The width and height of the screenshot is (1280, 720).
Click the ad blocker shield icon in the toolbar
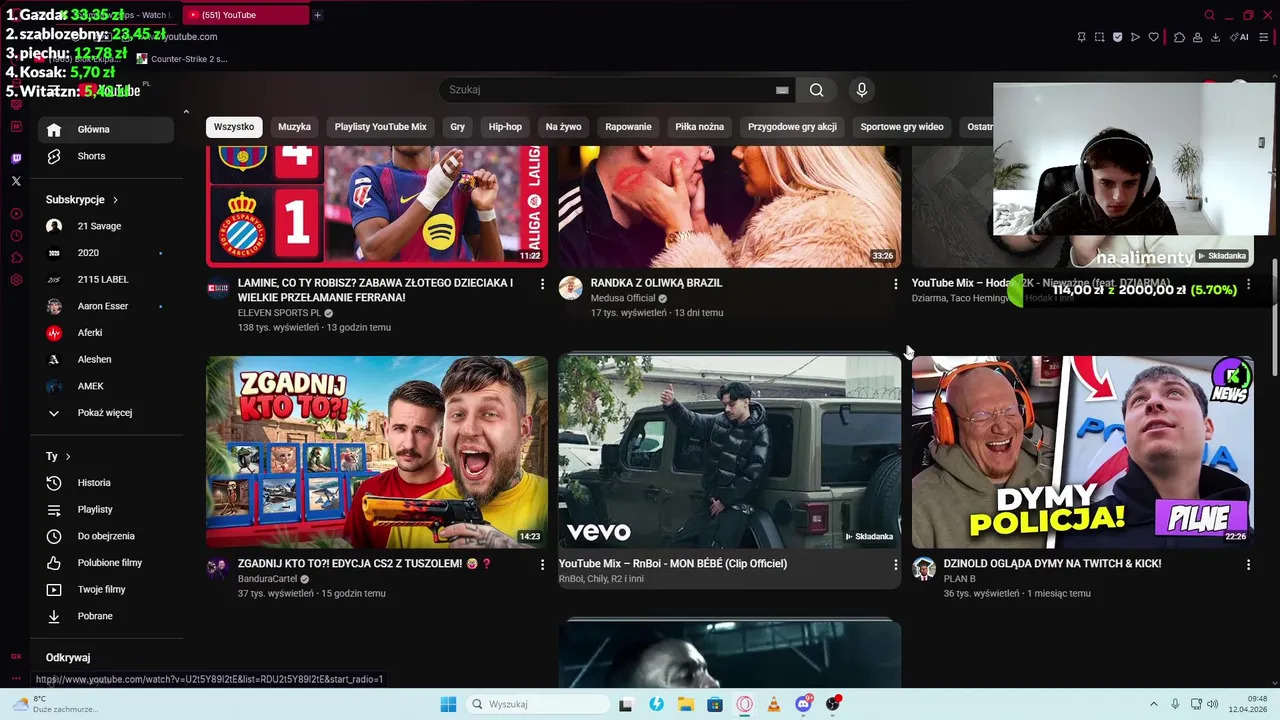tap(1117, 37)
